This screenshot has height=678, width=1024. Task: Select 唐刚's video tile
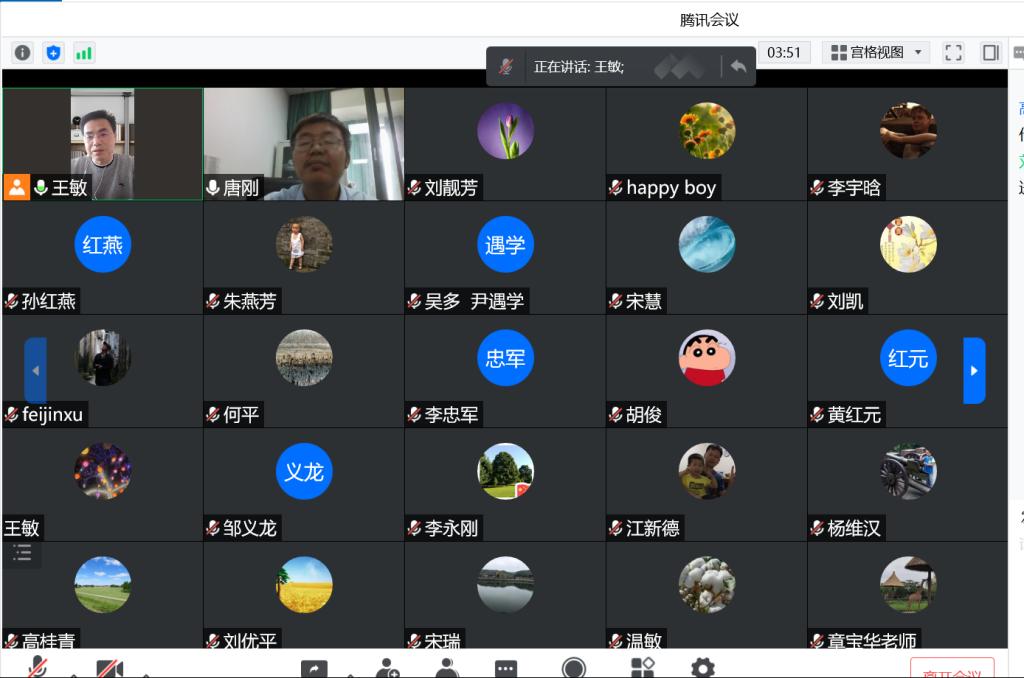pos(304,144)
